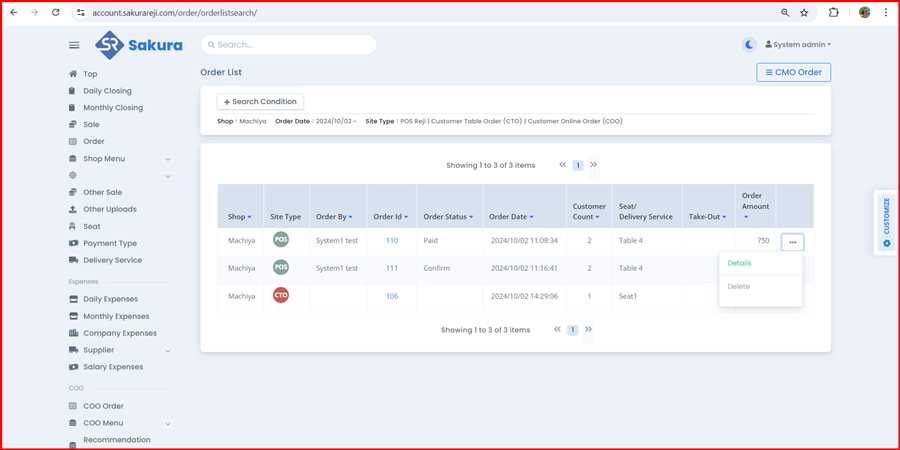Viewport: 900px width, 450px height.
Task: Open order Id 106 link
Action: coord(391,296)
